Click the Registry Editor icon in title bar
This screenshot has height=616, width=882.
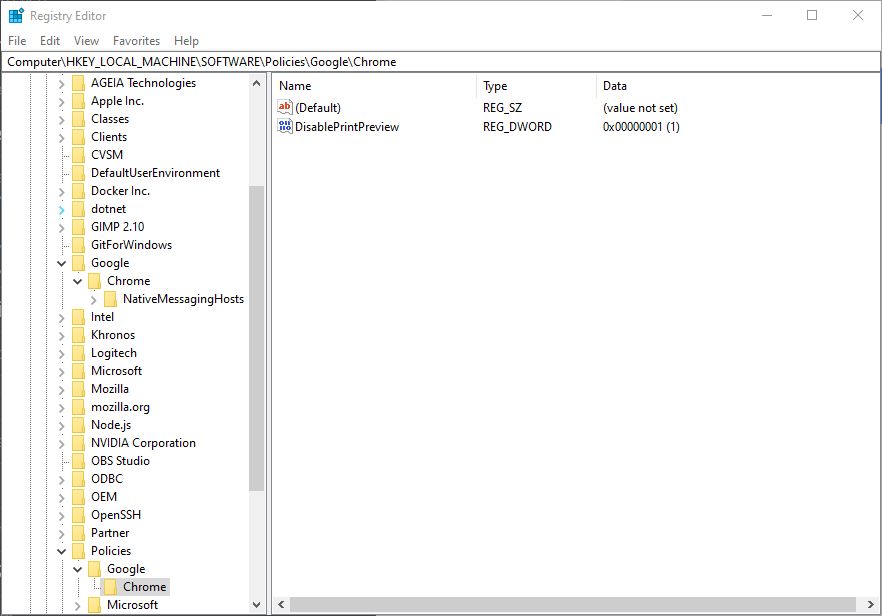(16, 16)
